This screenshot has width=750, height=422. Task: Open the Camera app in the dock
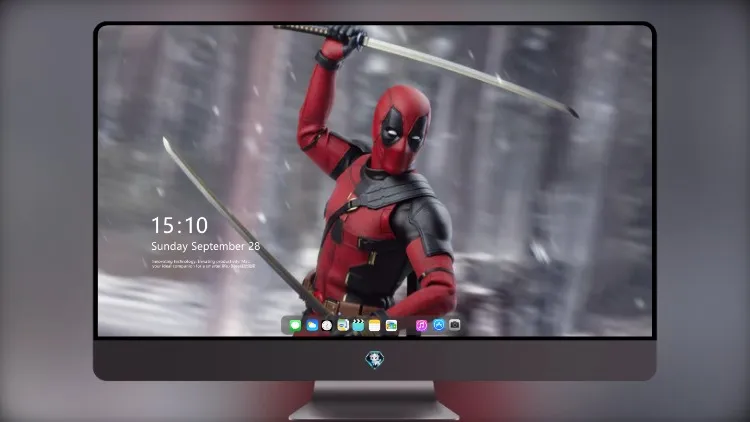coord(454,325)
